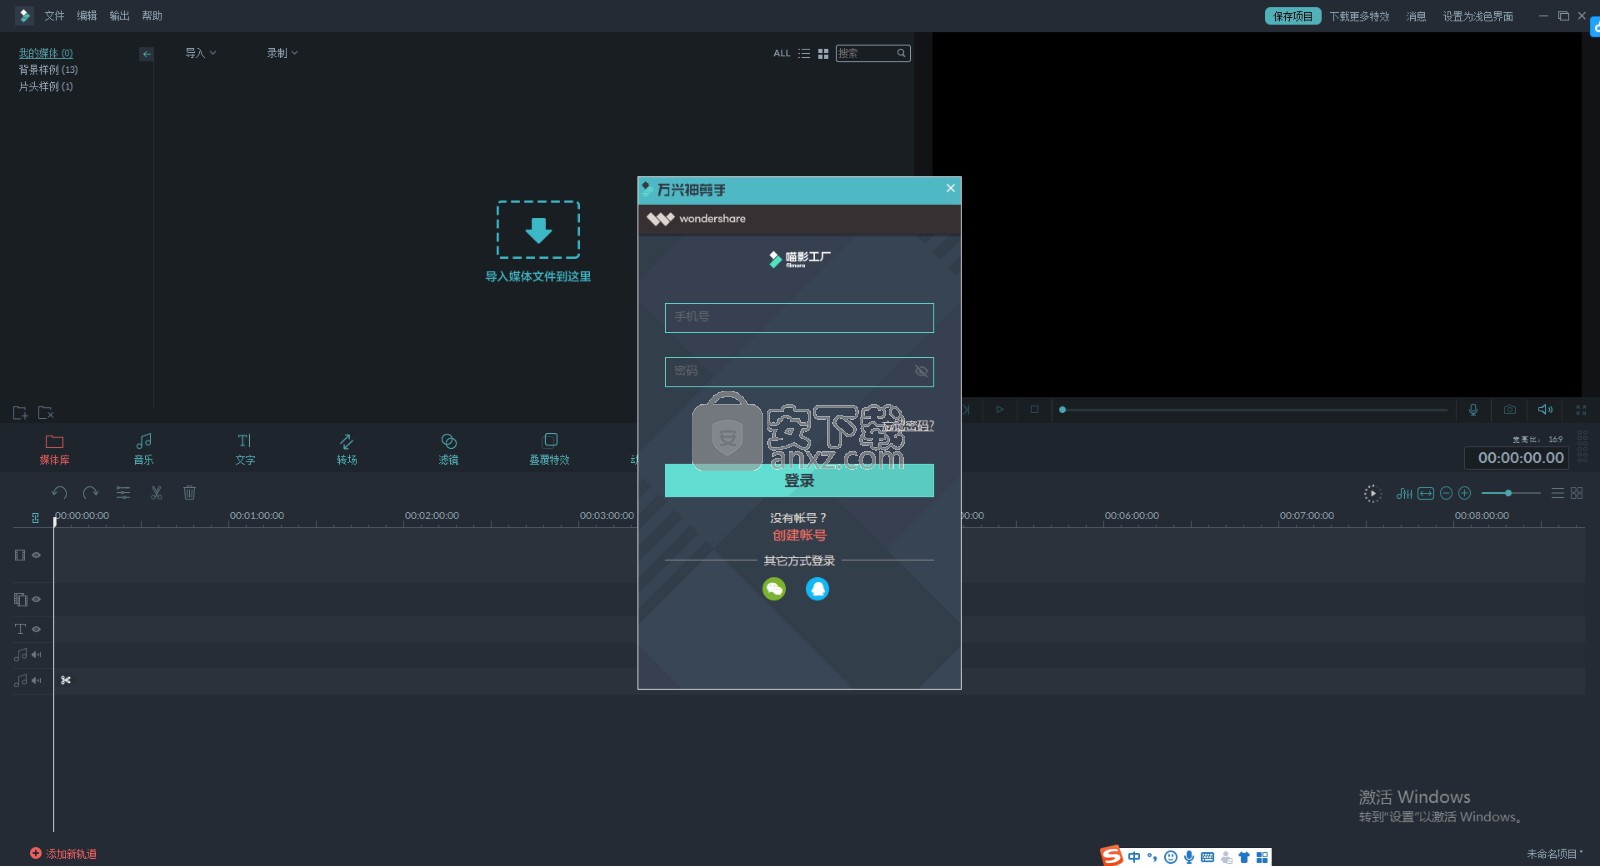This screenshot has height=866, width=1600.
Task: Click the plus zoom in timeline icon
Action: point(1465,493)
